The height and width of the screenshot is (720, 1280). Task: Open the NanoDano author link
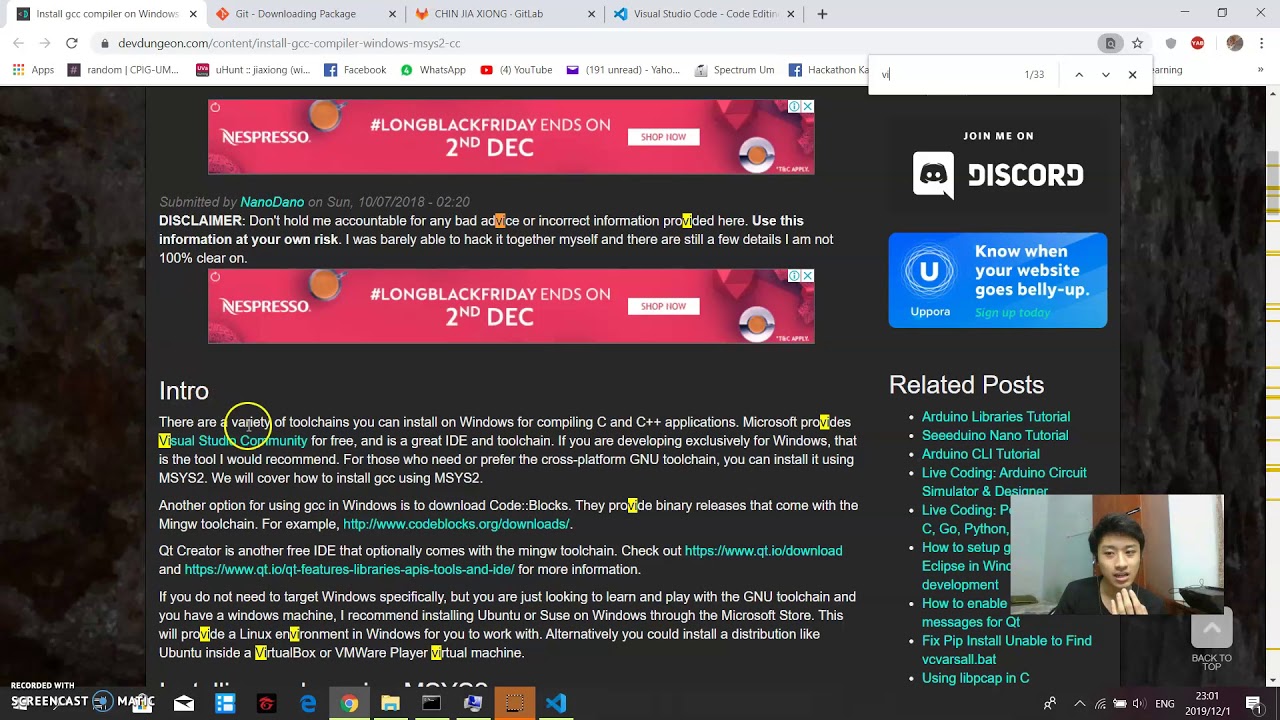point(272,202)
